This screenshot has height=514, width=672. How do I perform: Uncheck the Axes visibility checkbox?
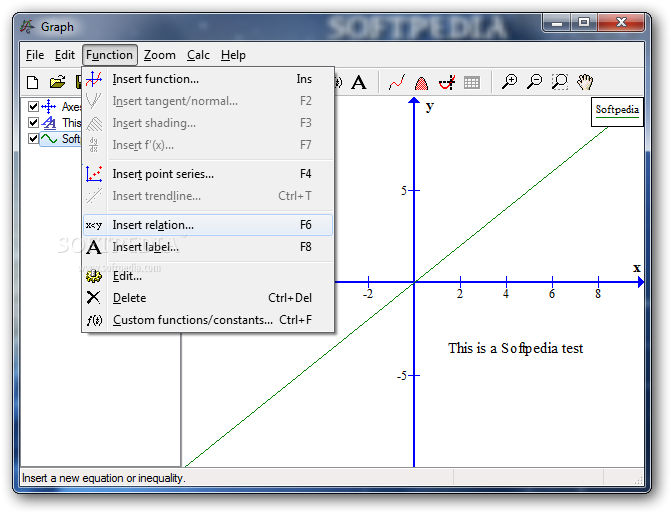point(33,106)
